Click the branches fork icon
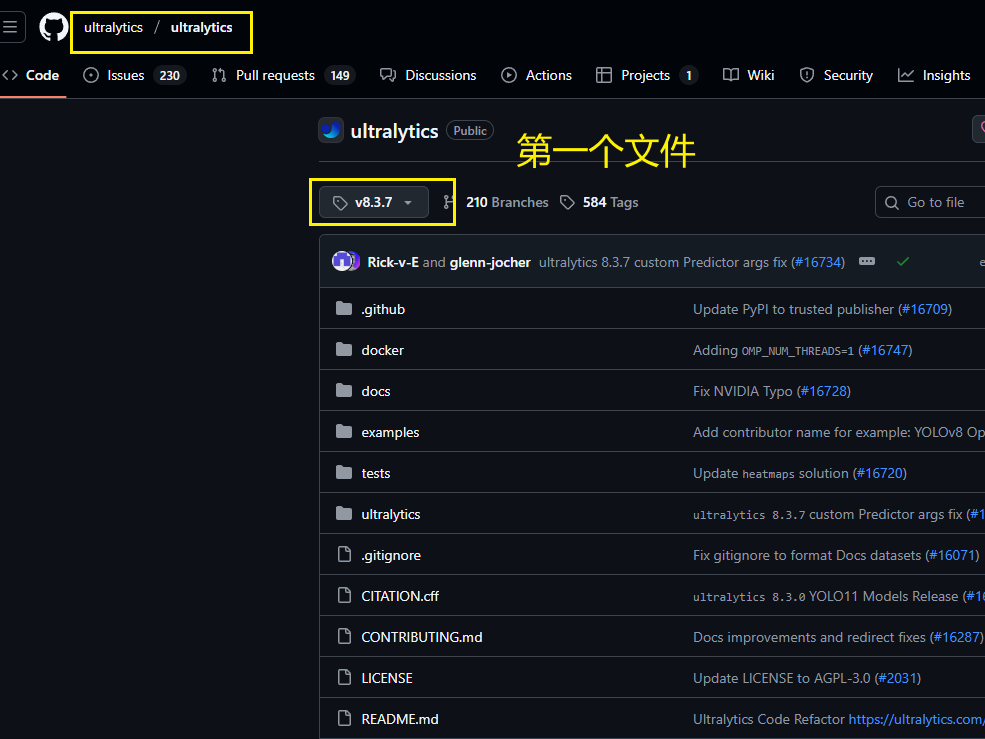 coord(449,202)
